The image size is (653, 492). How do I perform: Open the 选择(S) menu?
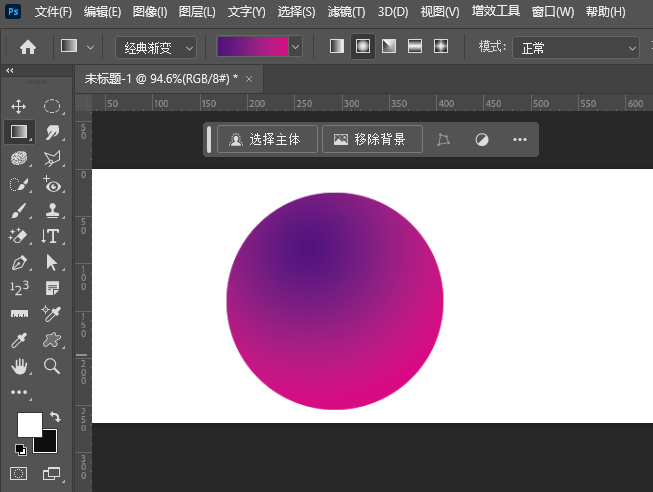coord(297,12)
